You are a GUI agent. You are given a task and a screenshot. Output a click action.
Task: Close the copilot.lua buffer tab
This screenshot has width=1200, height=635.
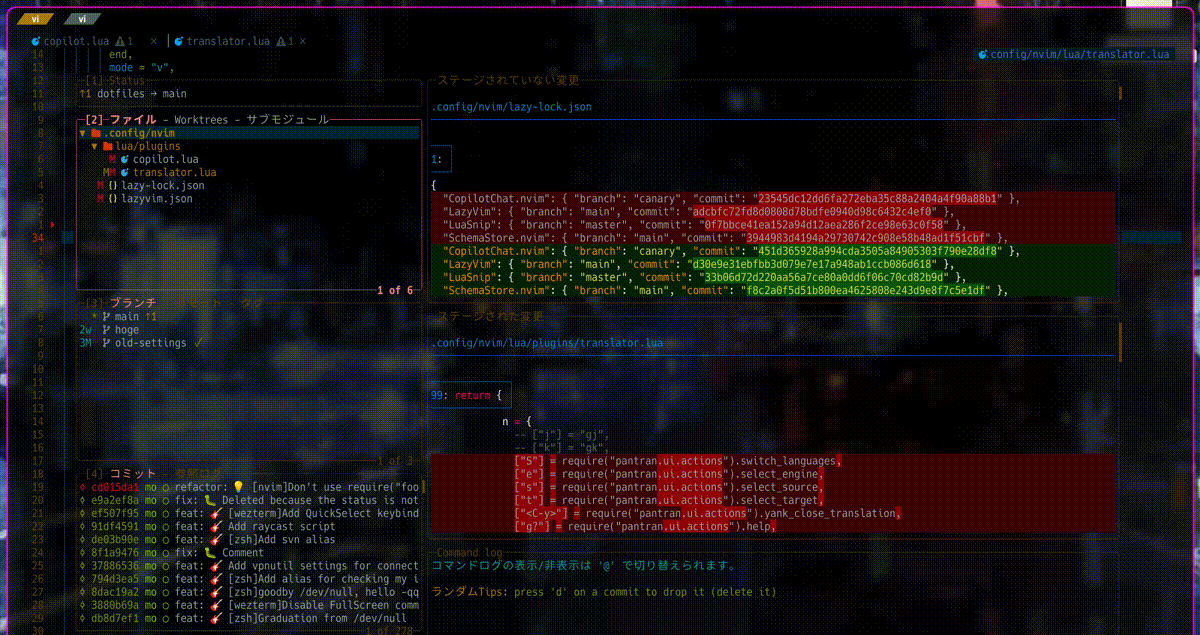[153, 42]
